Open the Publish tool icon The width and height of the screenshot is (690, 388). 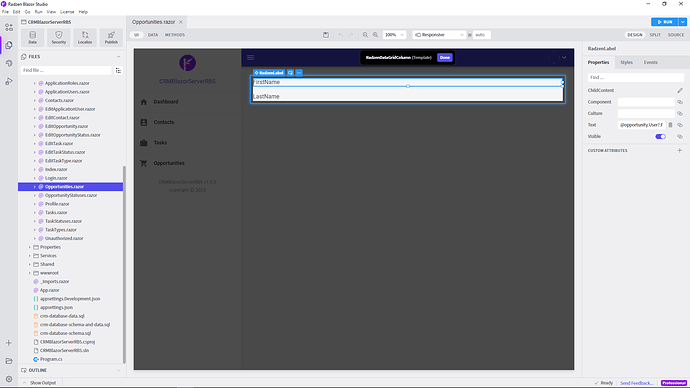coord(111,37)
